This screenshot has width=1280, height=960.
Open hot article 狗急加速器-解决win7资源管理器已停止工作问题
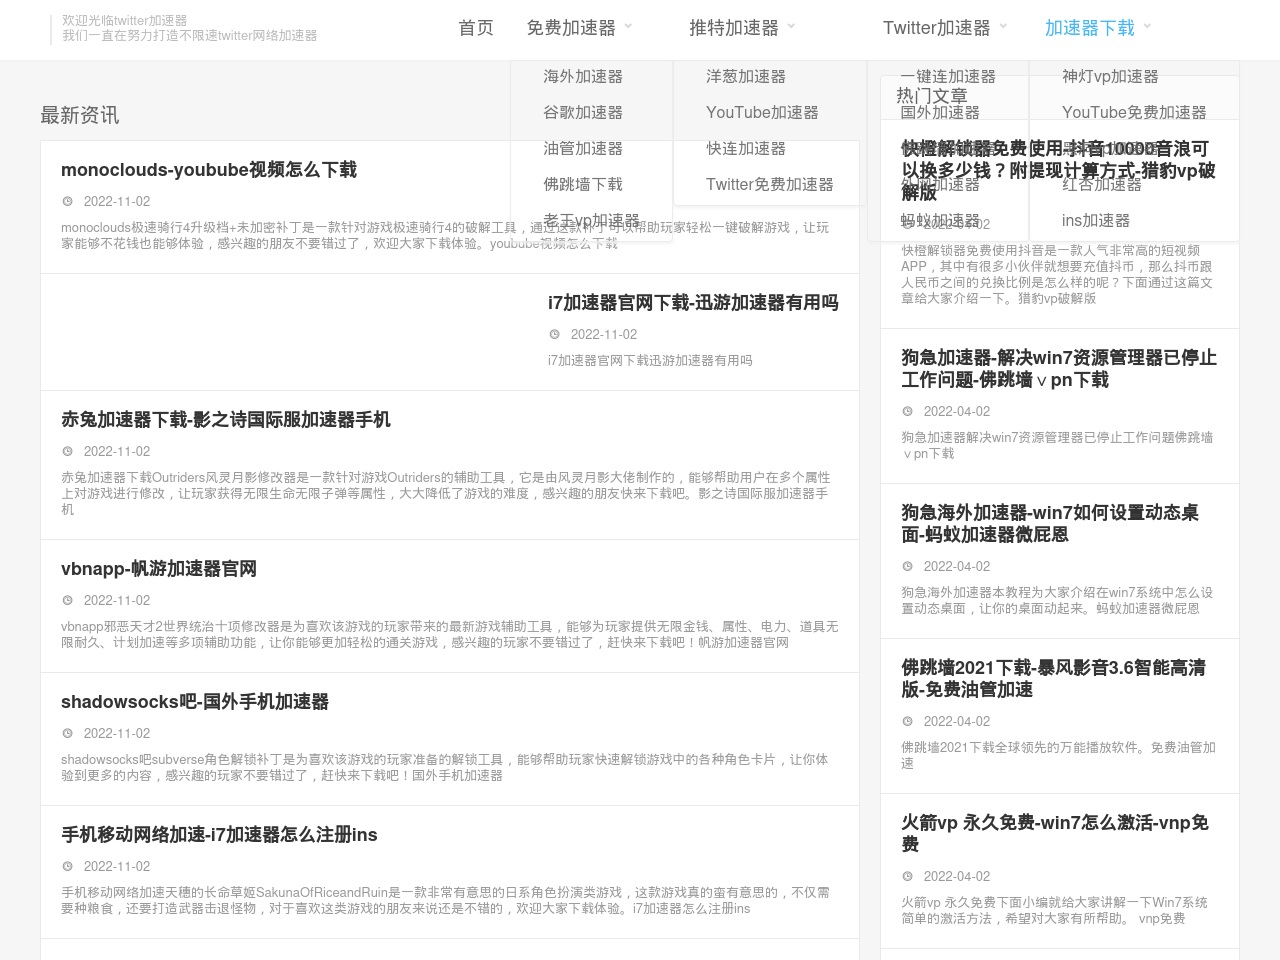[x=1059, y=369]
